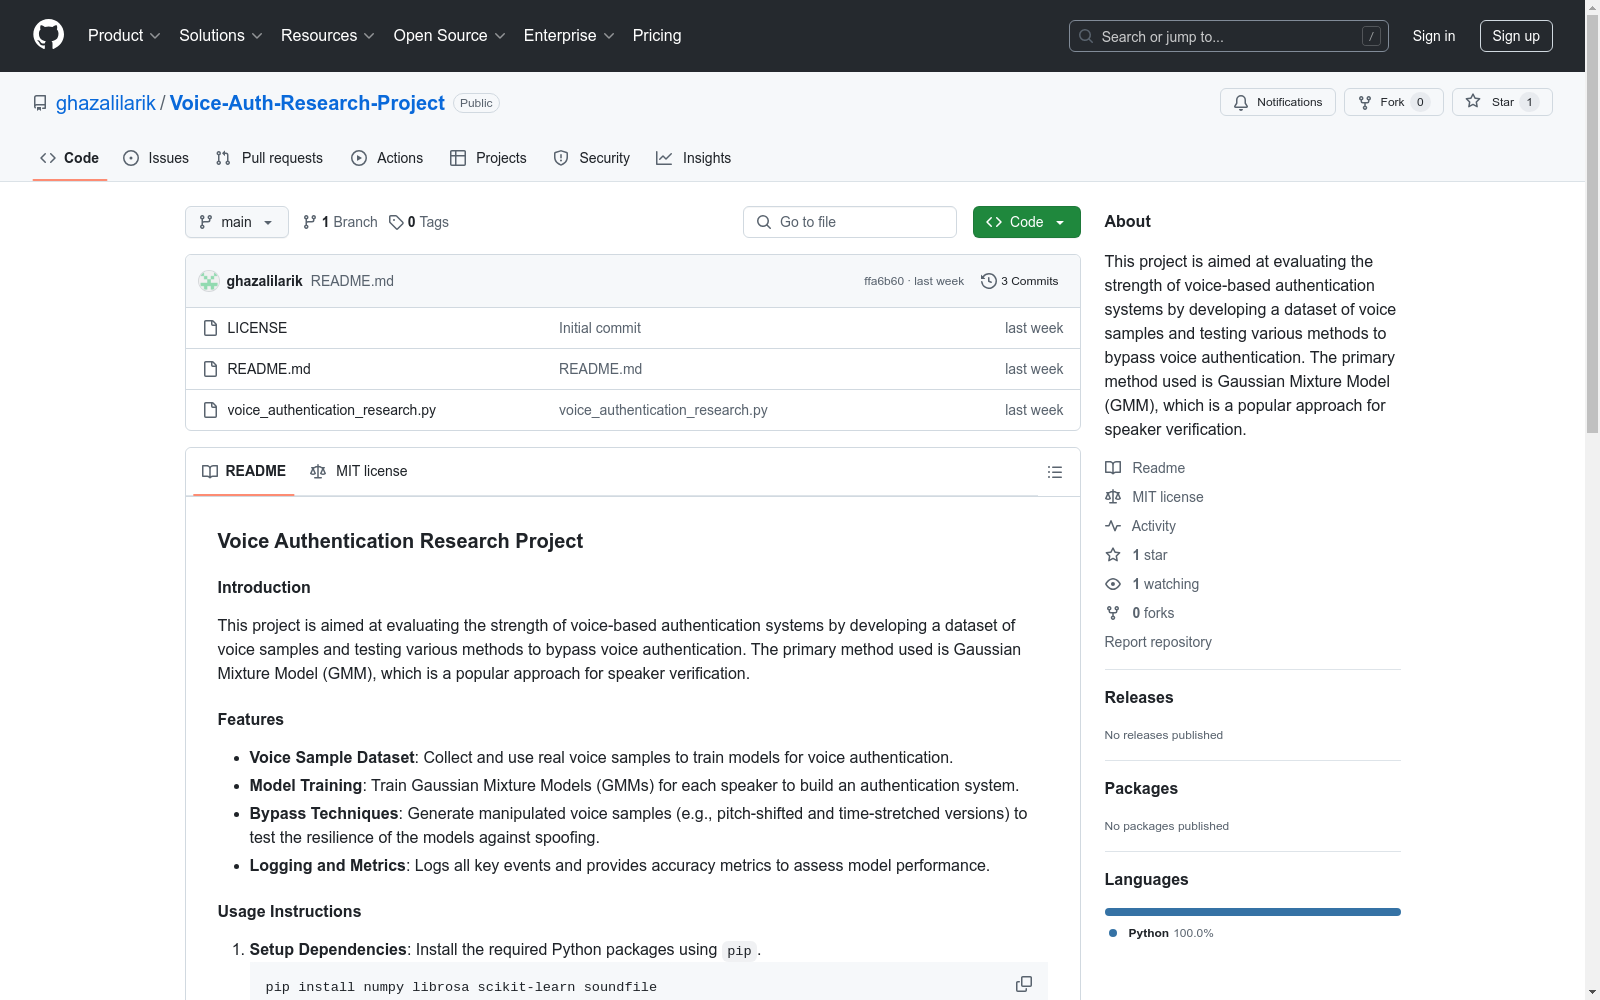
Task: Click the Star count badge 1
Action: [1529, 102]
